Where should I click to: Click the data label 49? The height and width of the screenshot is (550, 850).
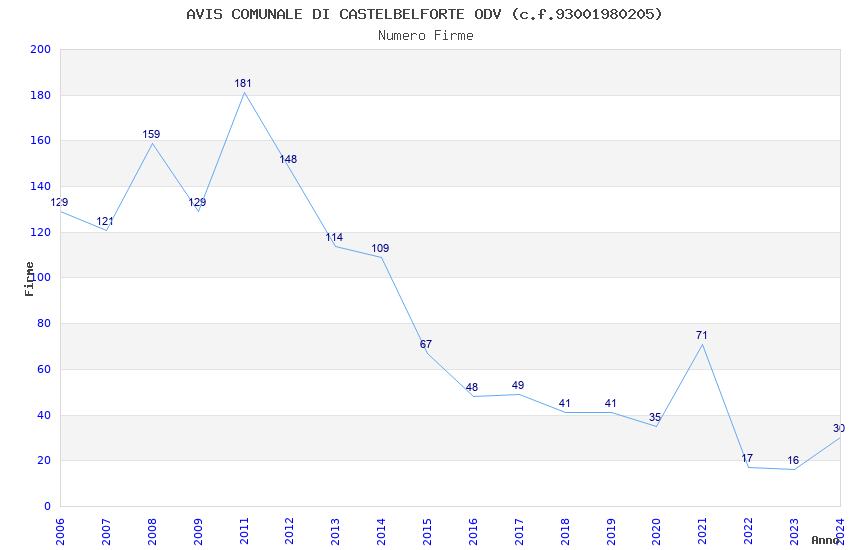click(x=518, y=385)
